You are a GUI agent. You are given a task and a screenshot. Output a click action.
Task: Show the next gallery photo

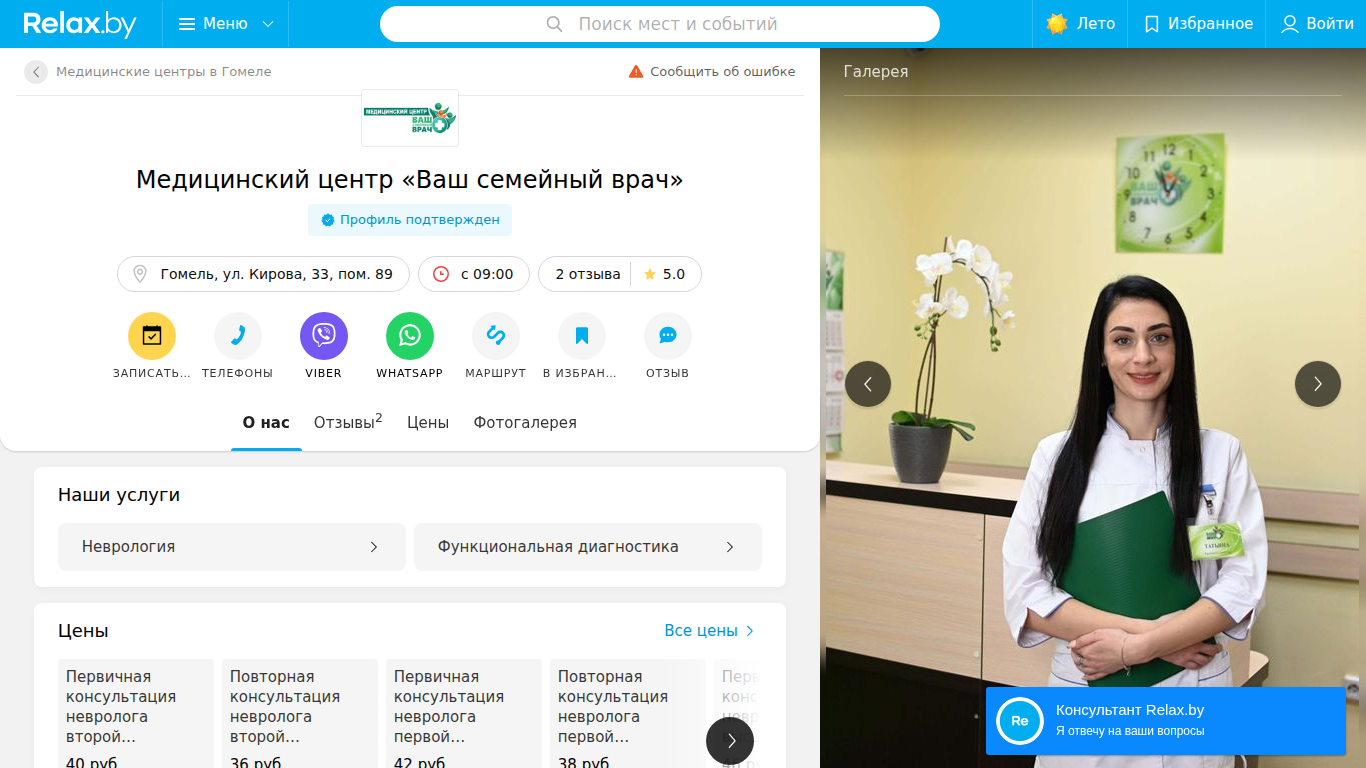click(x=1318, y=384)
